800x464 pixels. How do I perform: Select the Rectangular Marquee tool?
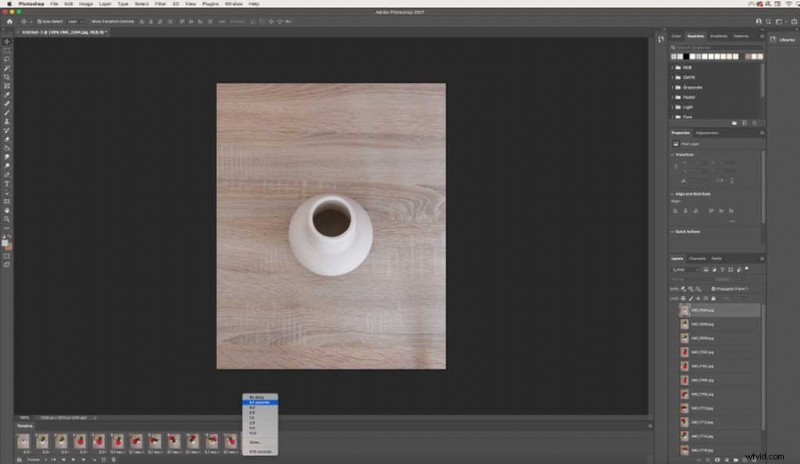7,51
